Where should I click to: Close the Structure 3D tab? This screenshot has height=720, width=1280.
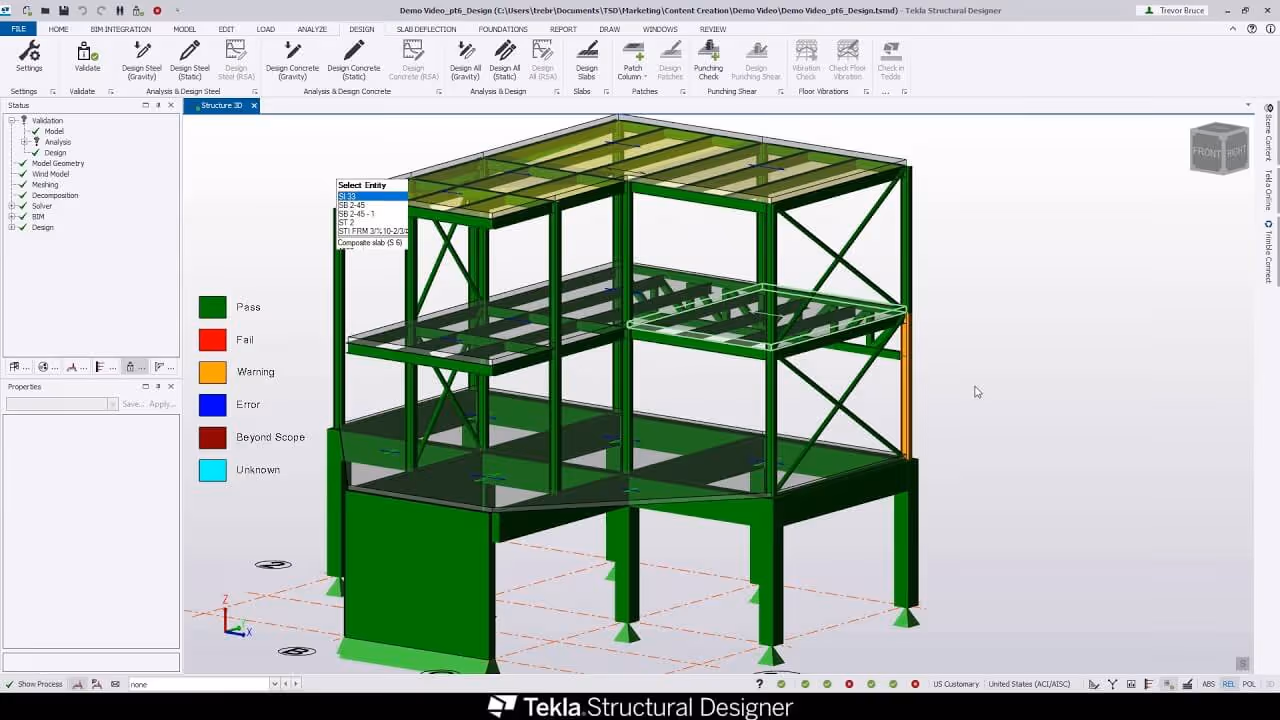tap(254, 105)
